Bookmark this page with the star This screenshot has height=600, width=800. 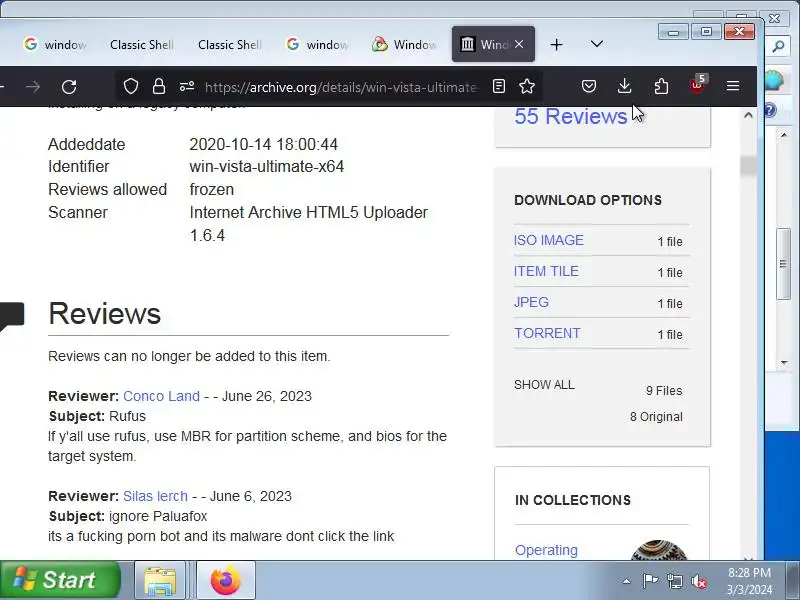[527, 86]
